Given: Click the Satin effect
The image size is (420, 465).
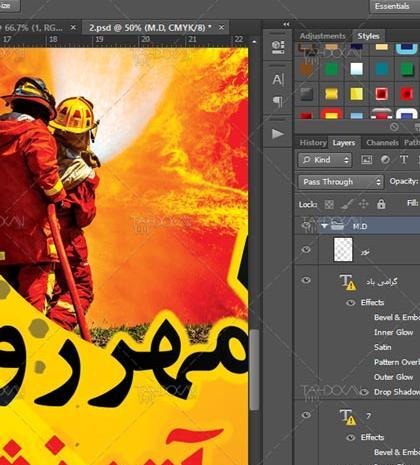Looking at the screenshot, I should tap(382, 347).
